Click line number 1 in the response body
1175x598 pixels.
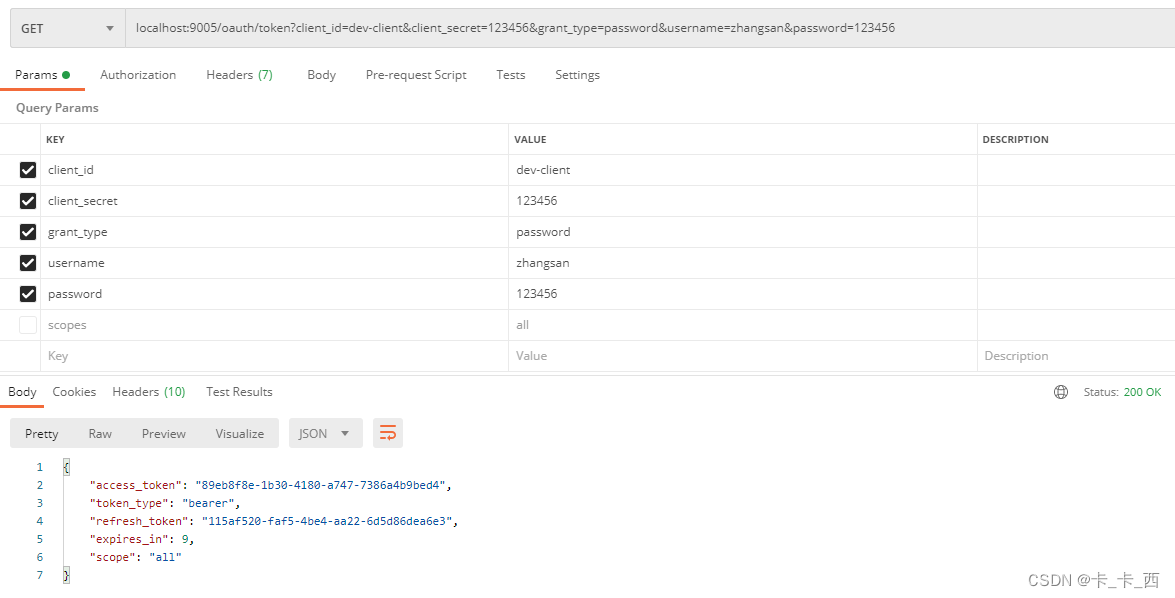point(40,466)
